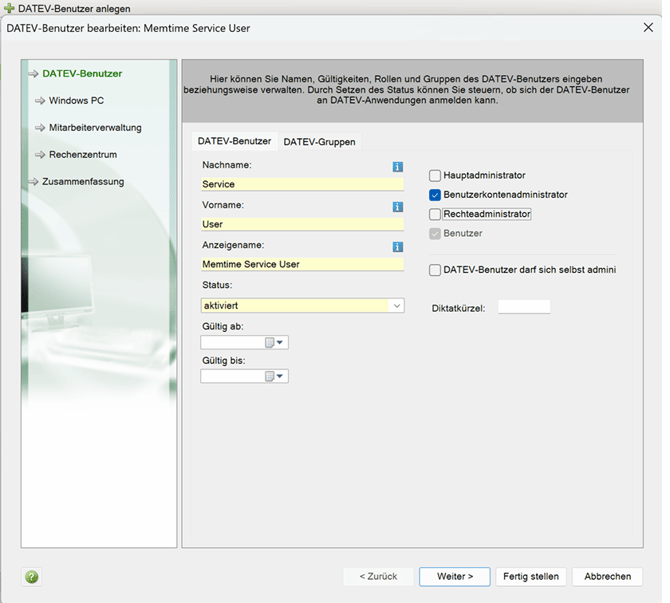
Task: Allow DATEV-Benutzer to administer itself
Action: (x=435, y=270)
